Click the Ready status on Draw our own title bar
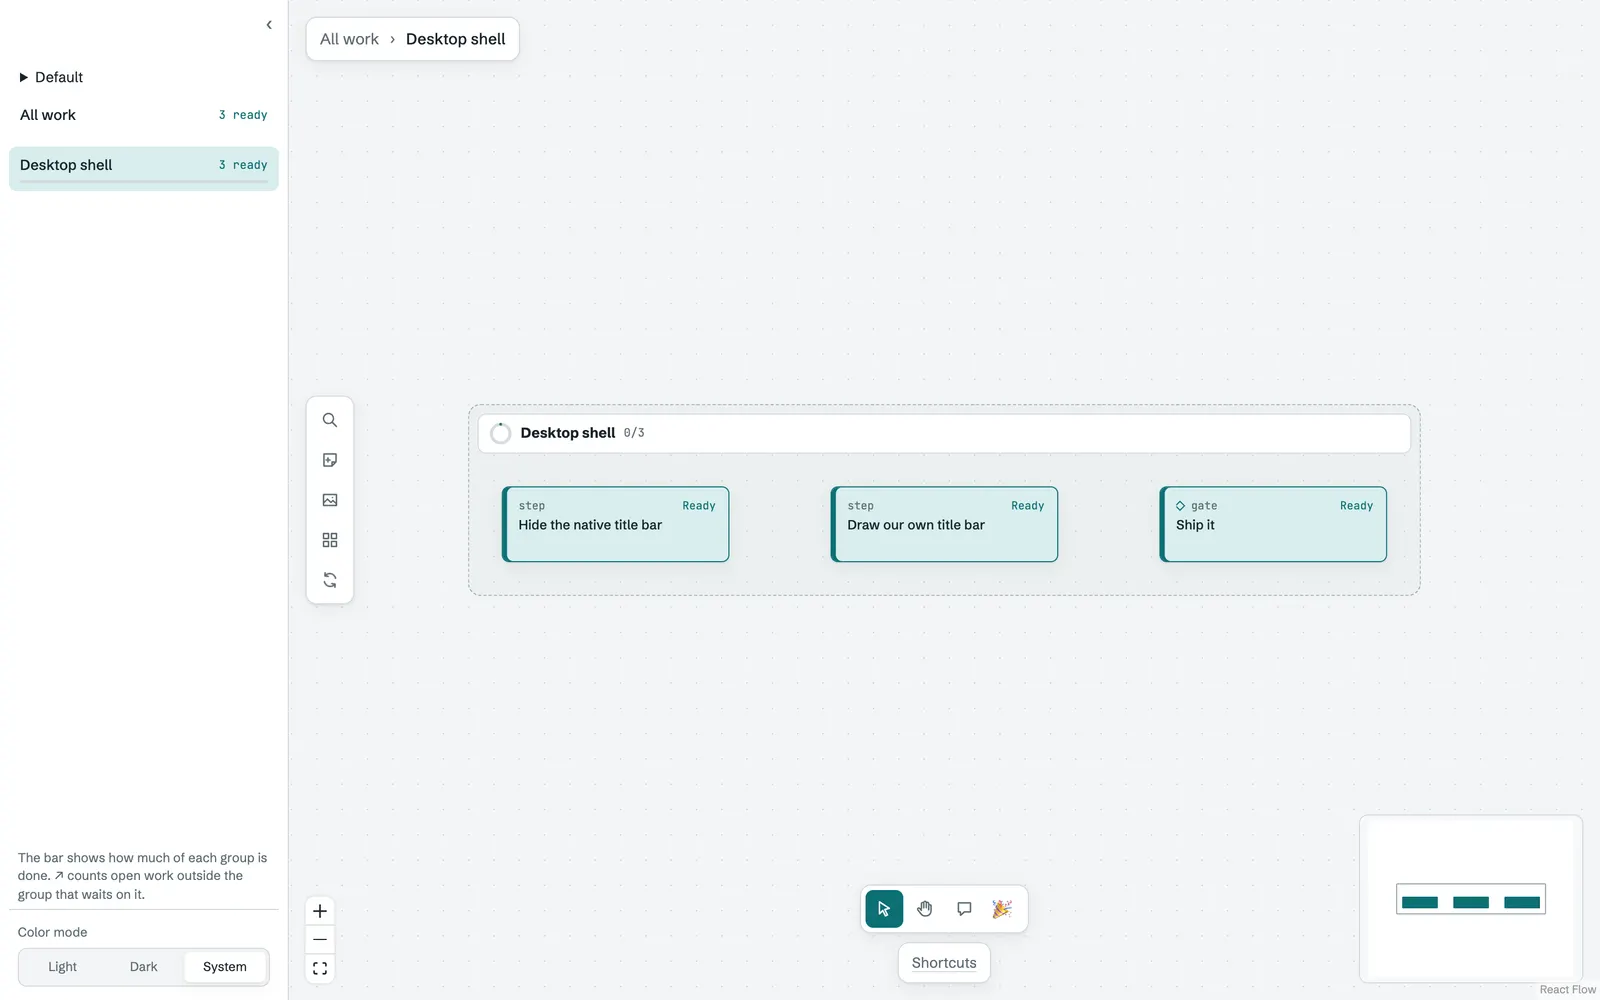This screenshot has height=1000, width=1600. pos(1028,506)
